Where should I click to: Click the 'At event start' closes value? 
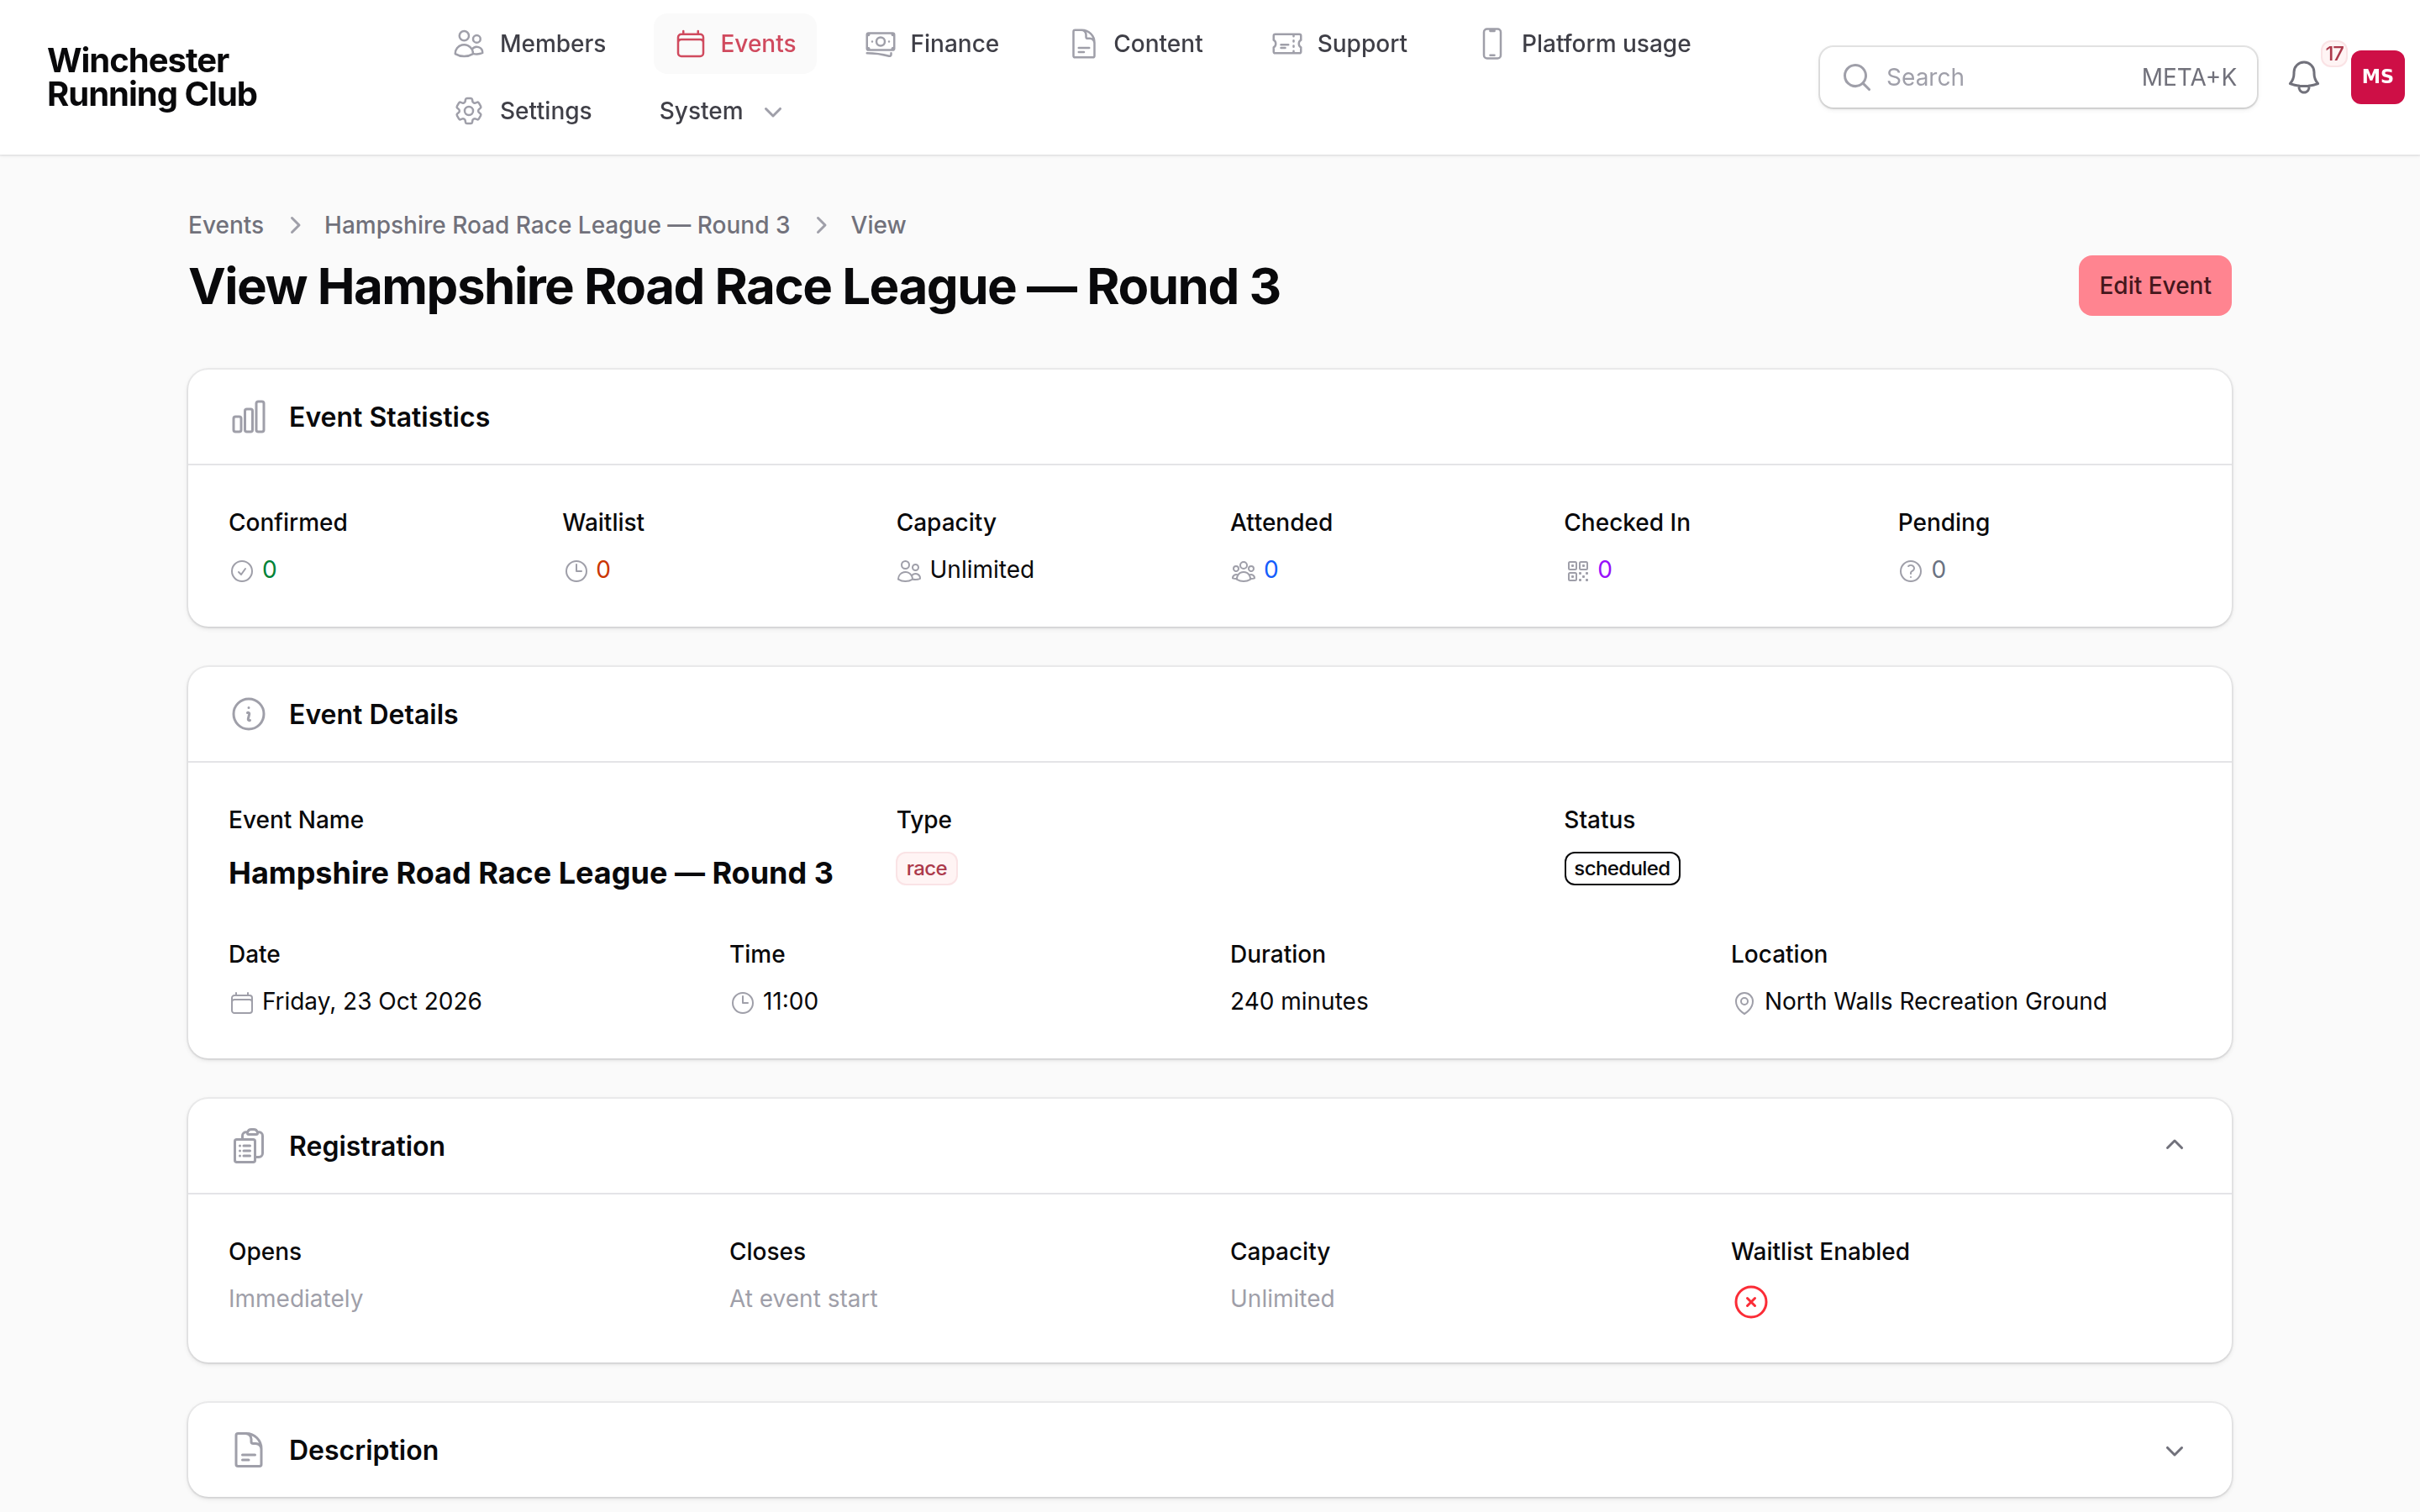(803, 1299)
